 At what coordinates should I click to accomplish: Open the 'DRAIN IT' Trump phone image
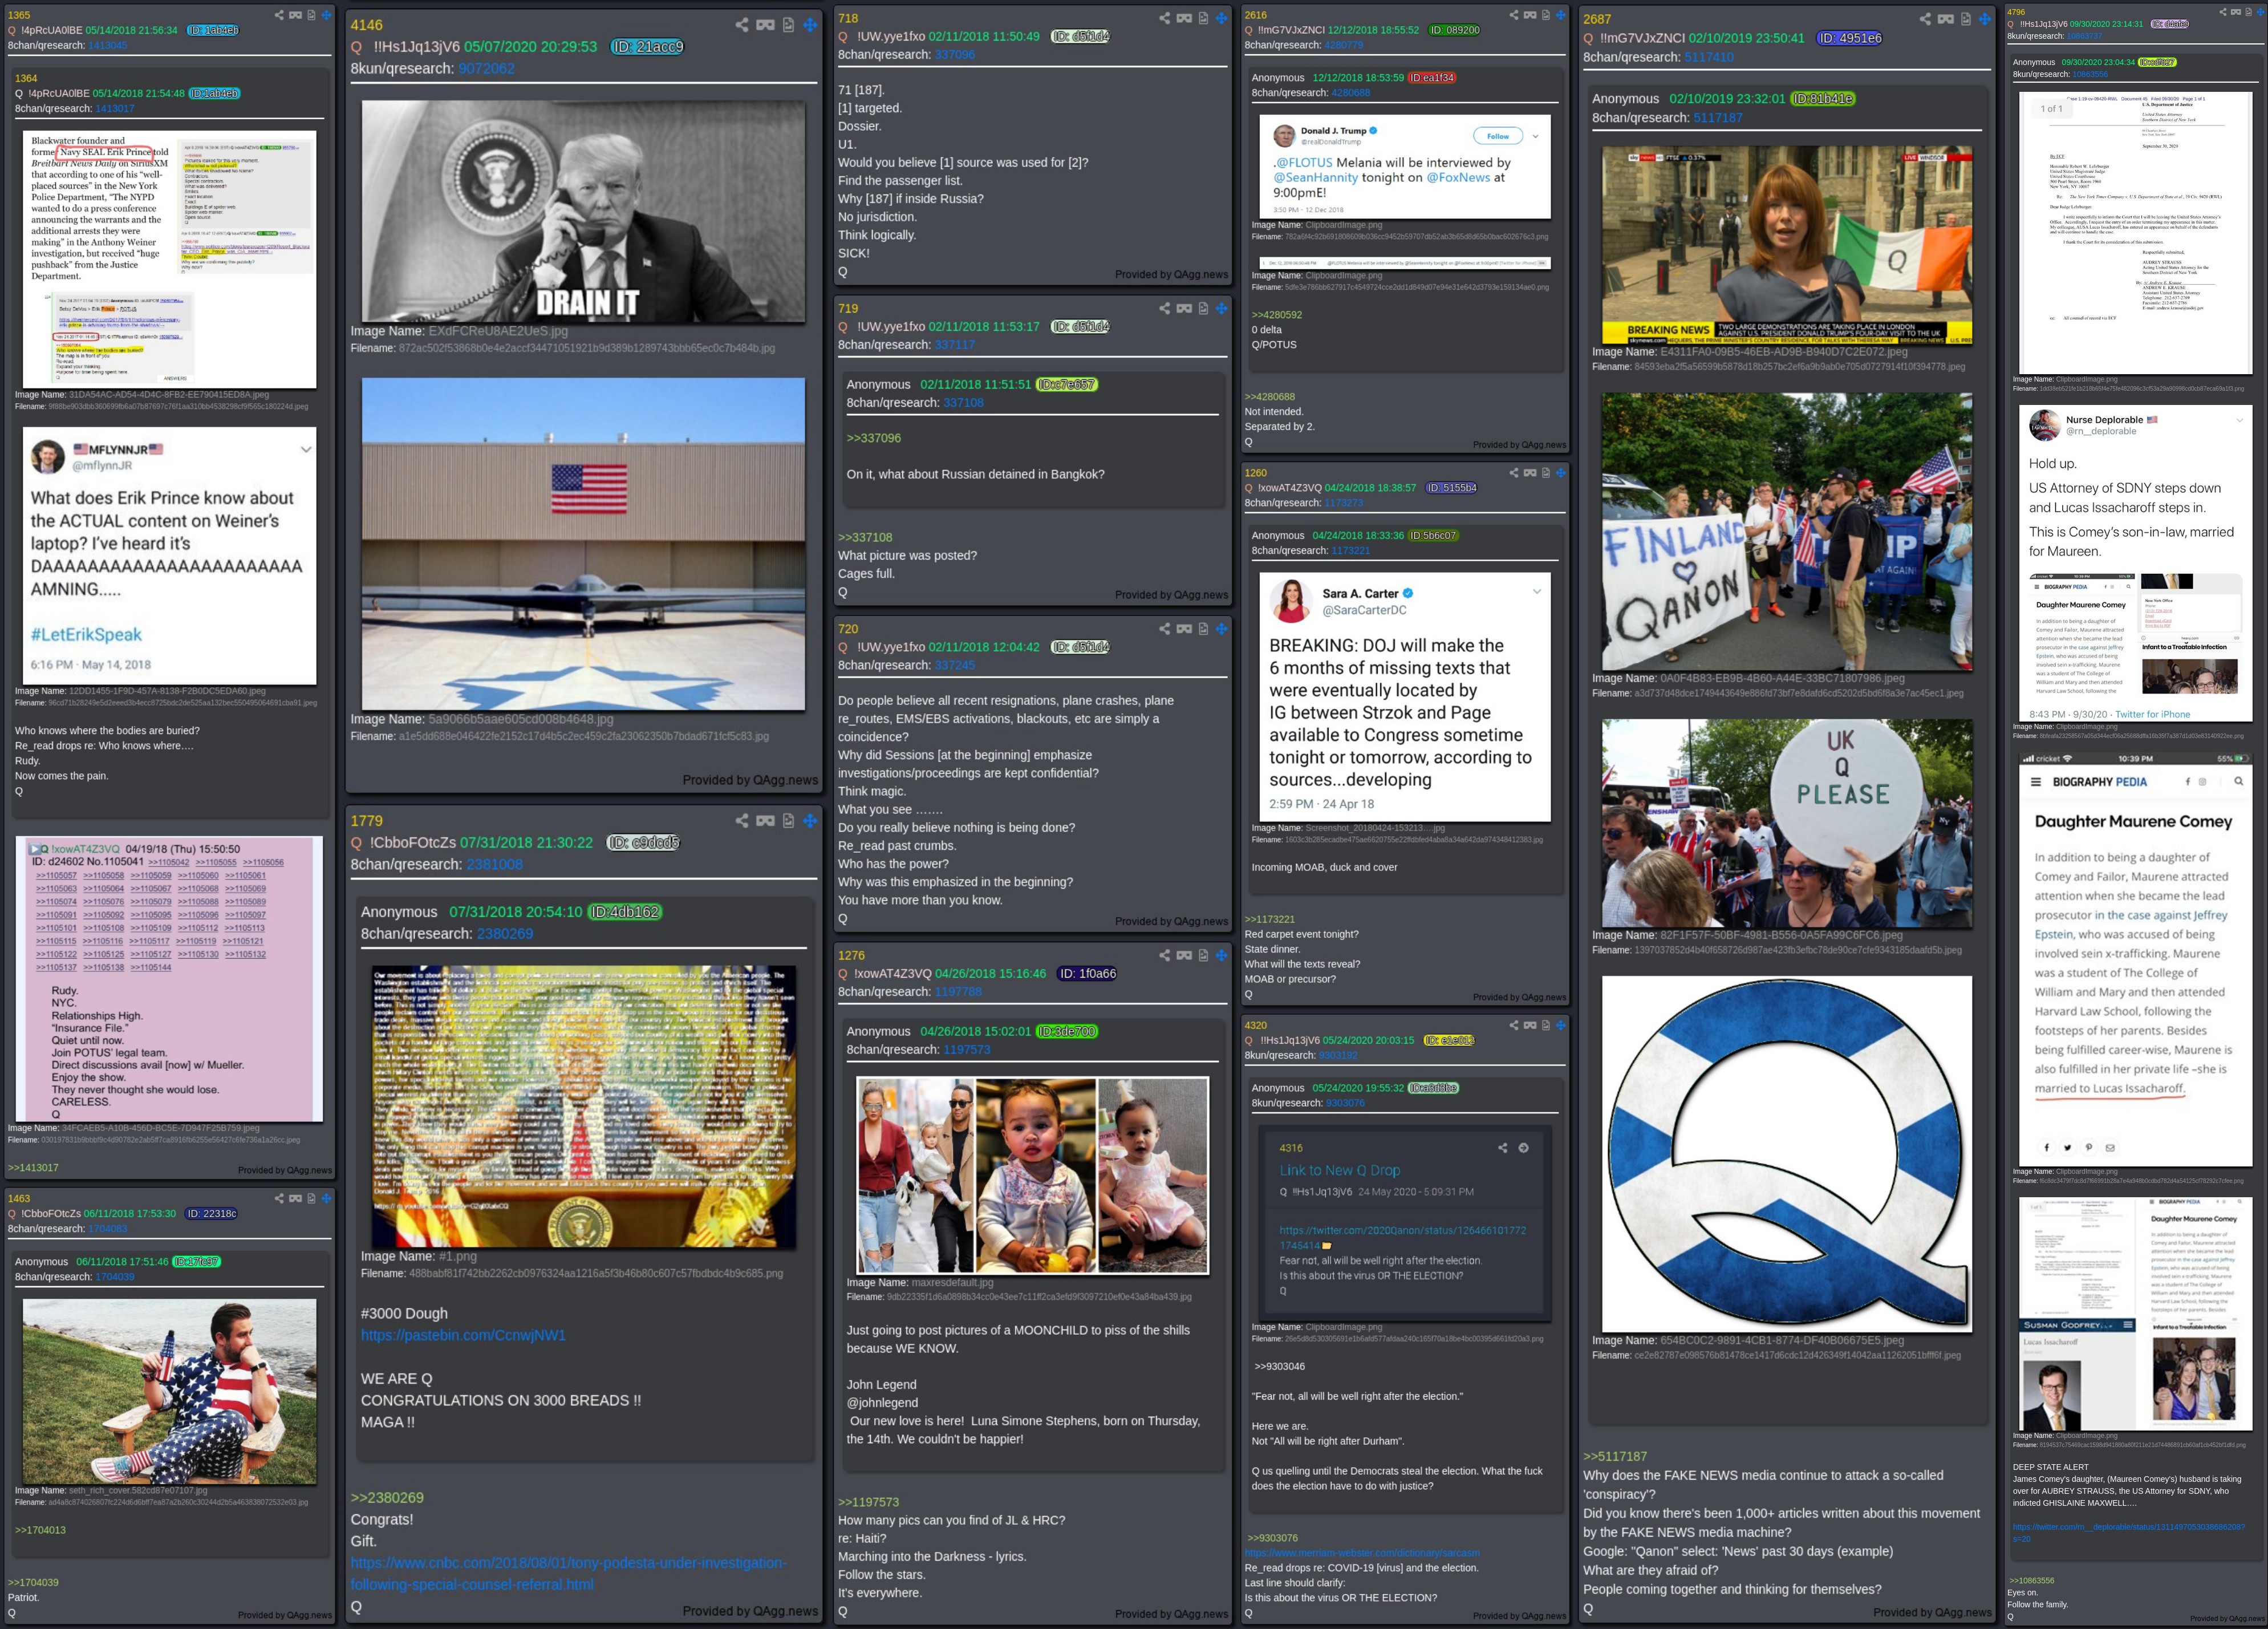pos(583,211)
